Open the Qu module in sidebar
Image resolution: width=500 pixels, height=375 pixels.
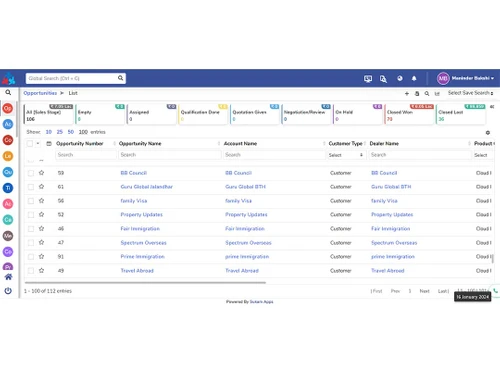coord(8,172)
